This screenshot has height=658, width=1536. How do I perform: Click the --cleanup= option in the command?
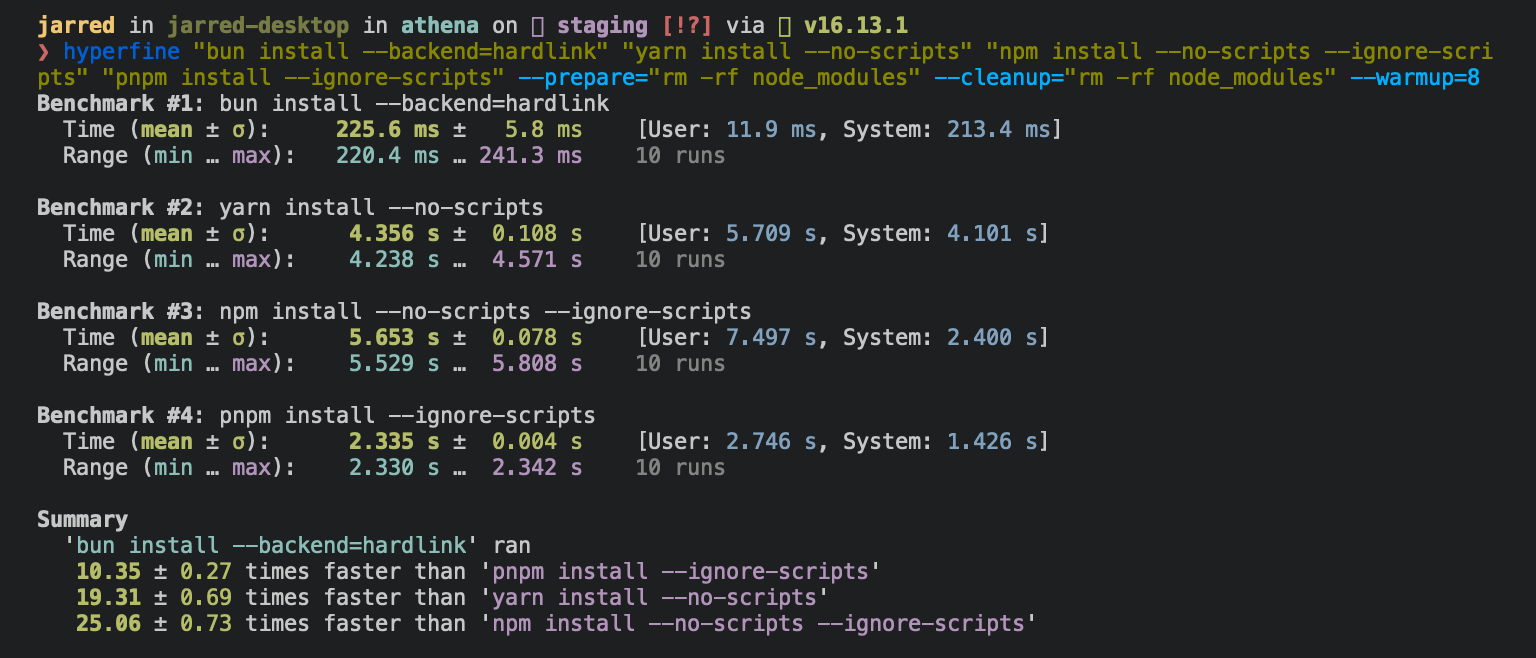pyautogui.click(x=1000, y=77)
